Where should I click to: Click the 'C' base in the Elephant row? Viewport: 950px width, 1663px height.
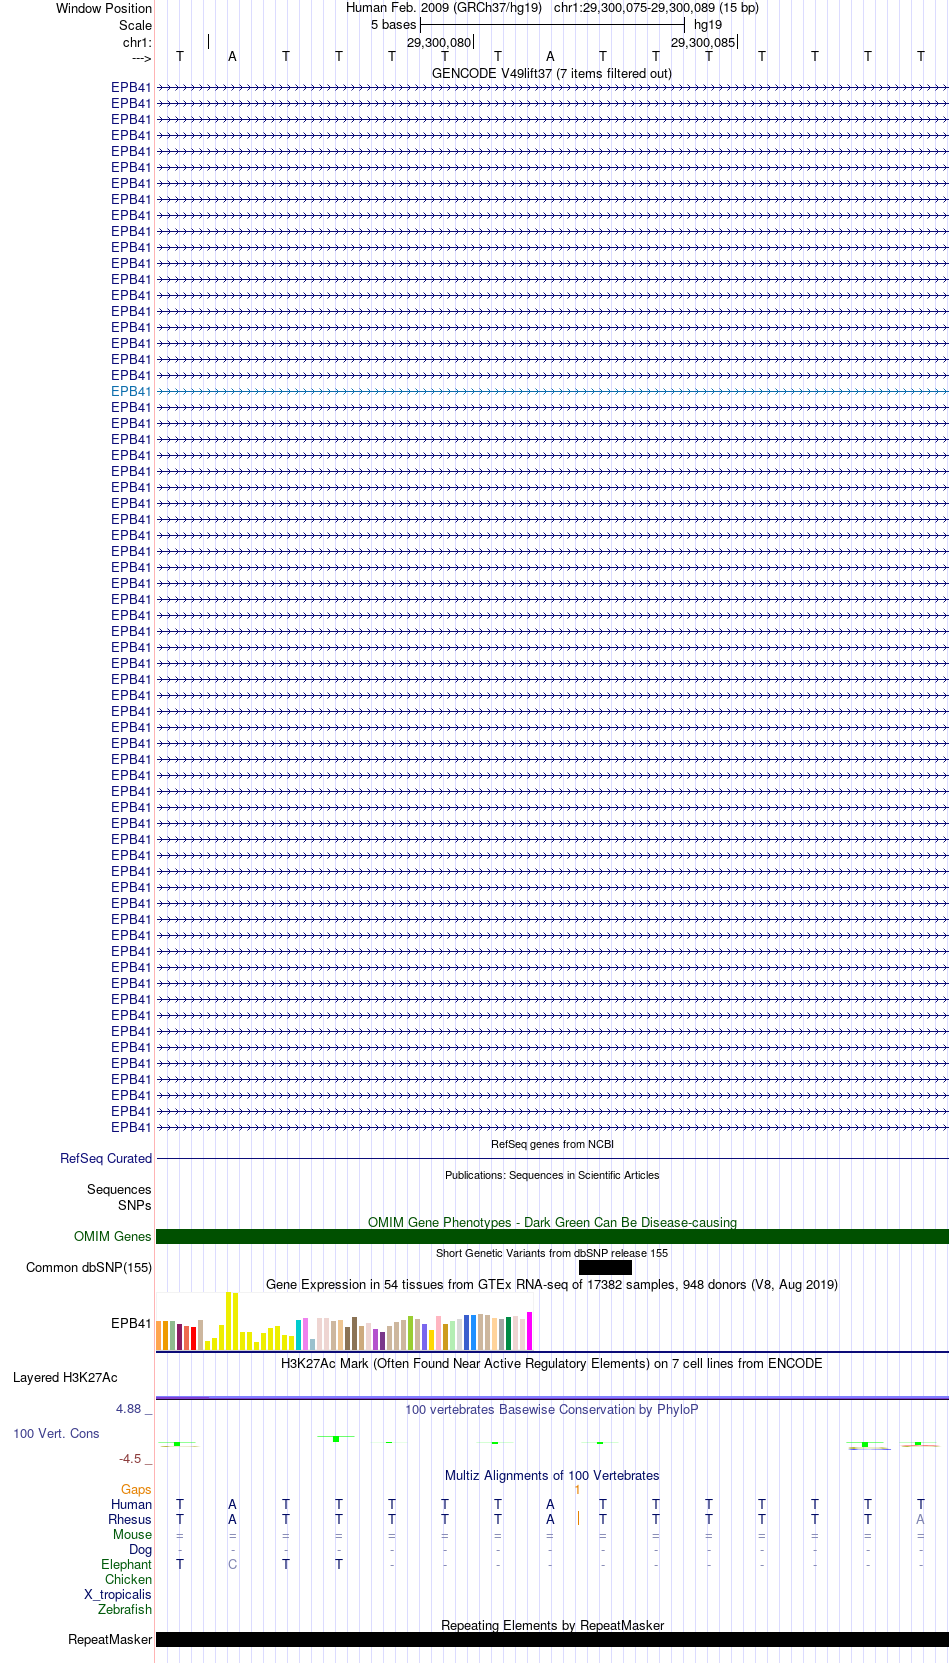232,1564
